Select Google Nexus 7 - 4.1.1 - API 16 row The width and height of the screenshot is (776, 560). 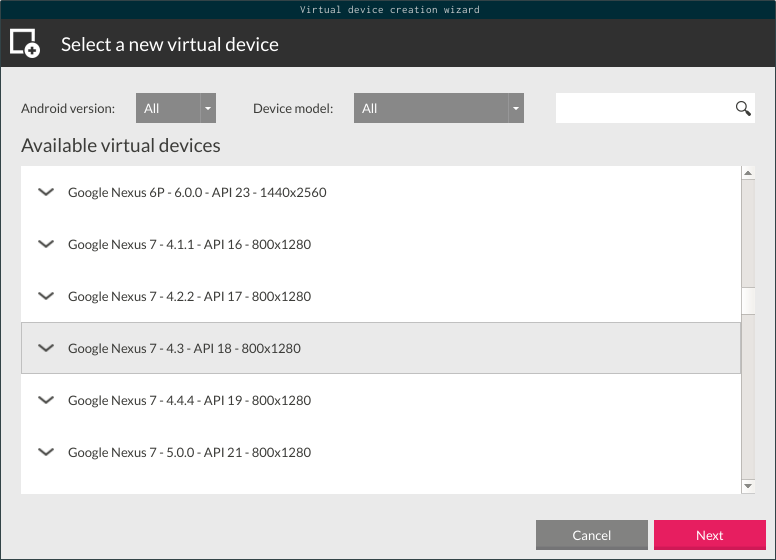pyautogui.click(x=381, y=244)
